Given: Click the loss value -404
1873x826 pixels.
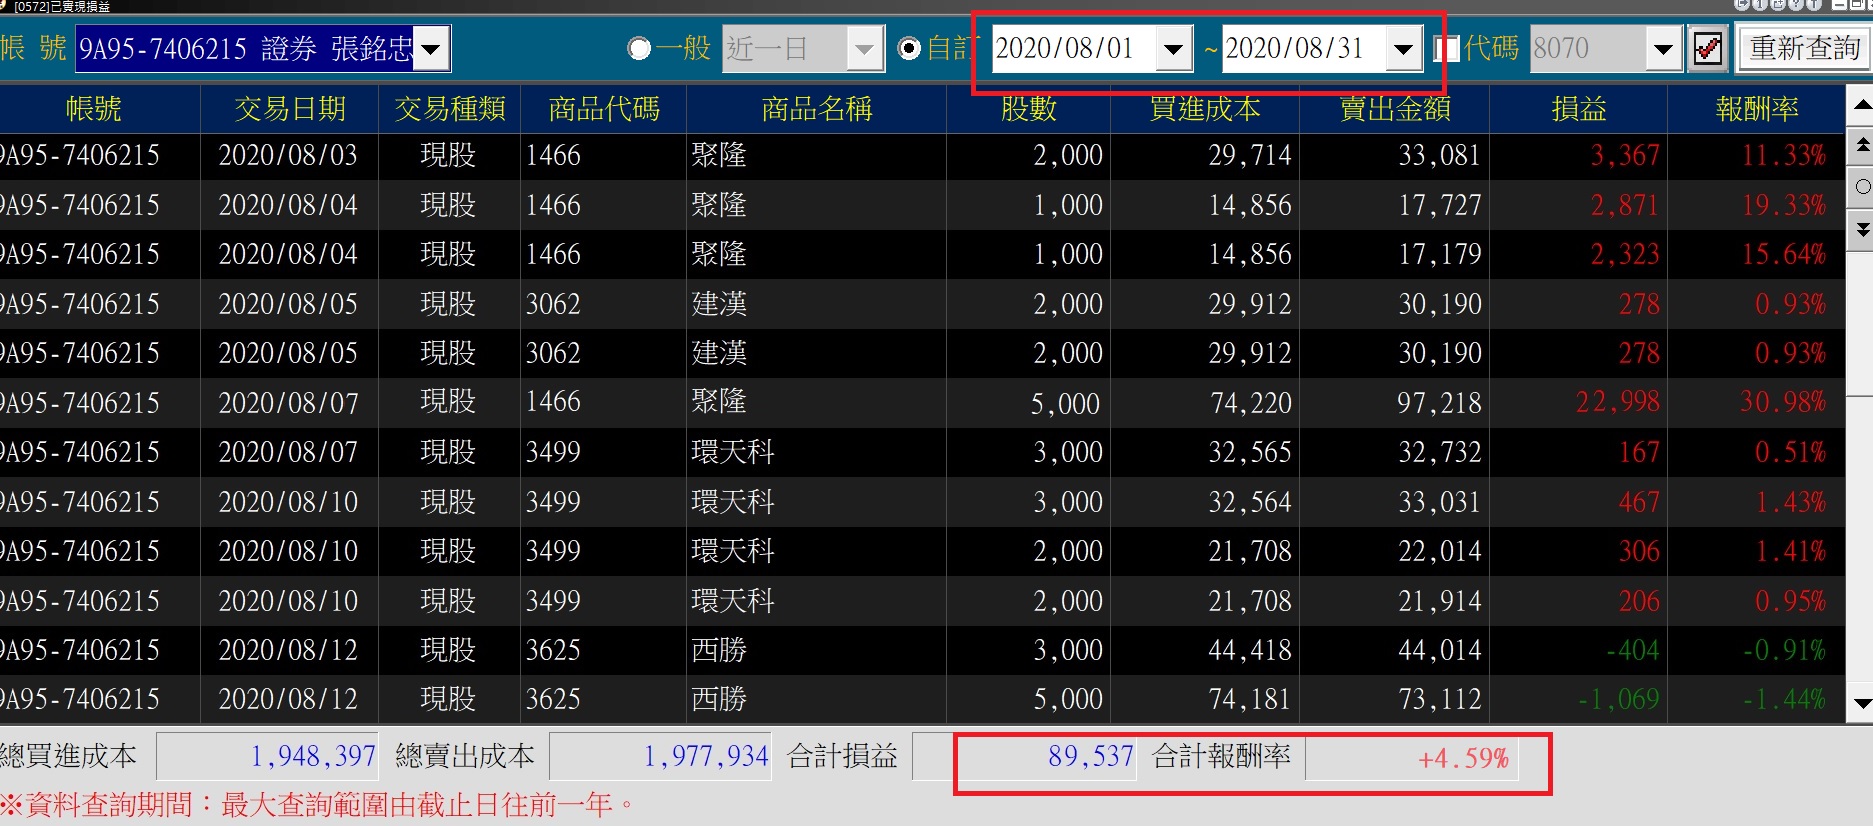Looking at the screenshot, I should coord(1633,650).
